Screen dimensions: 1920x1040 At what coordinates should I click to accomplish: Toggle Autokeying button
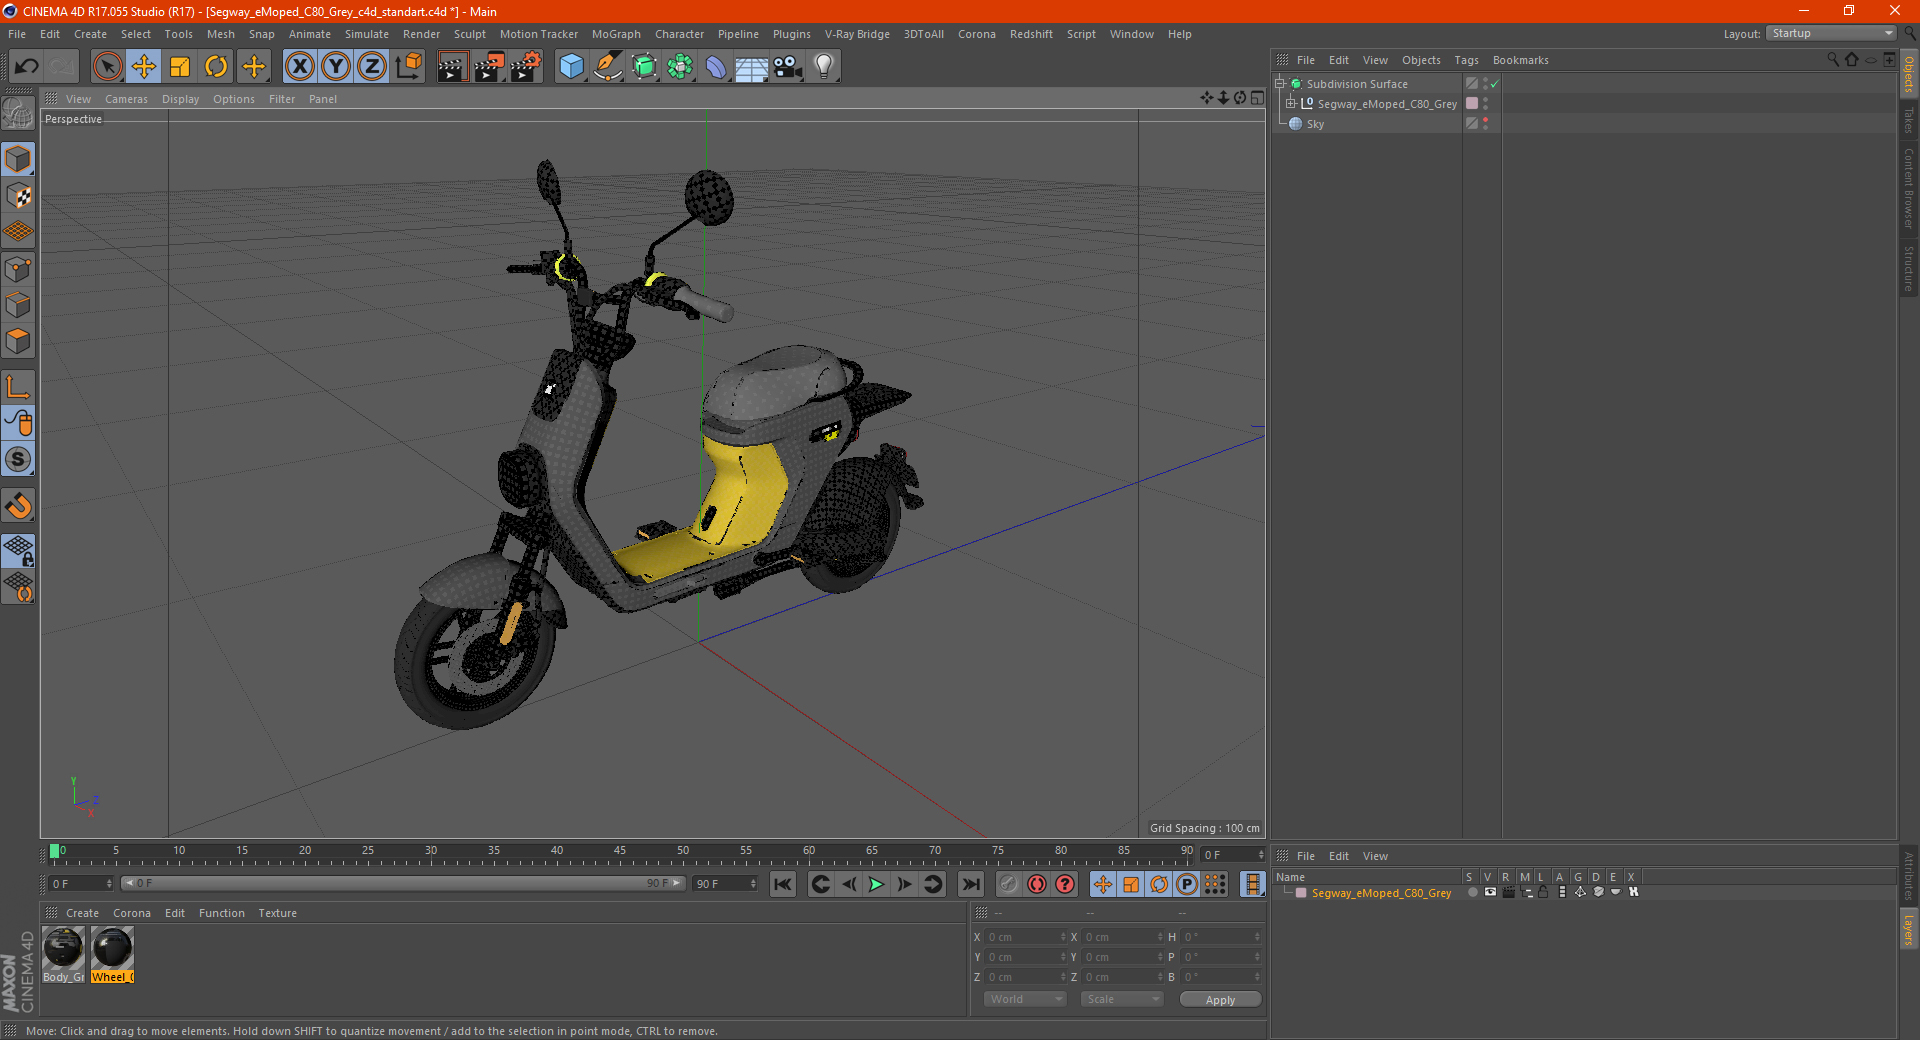(x=1037, y=884)
